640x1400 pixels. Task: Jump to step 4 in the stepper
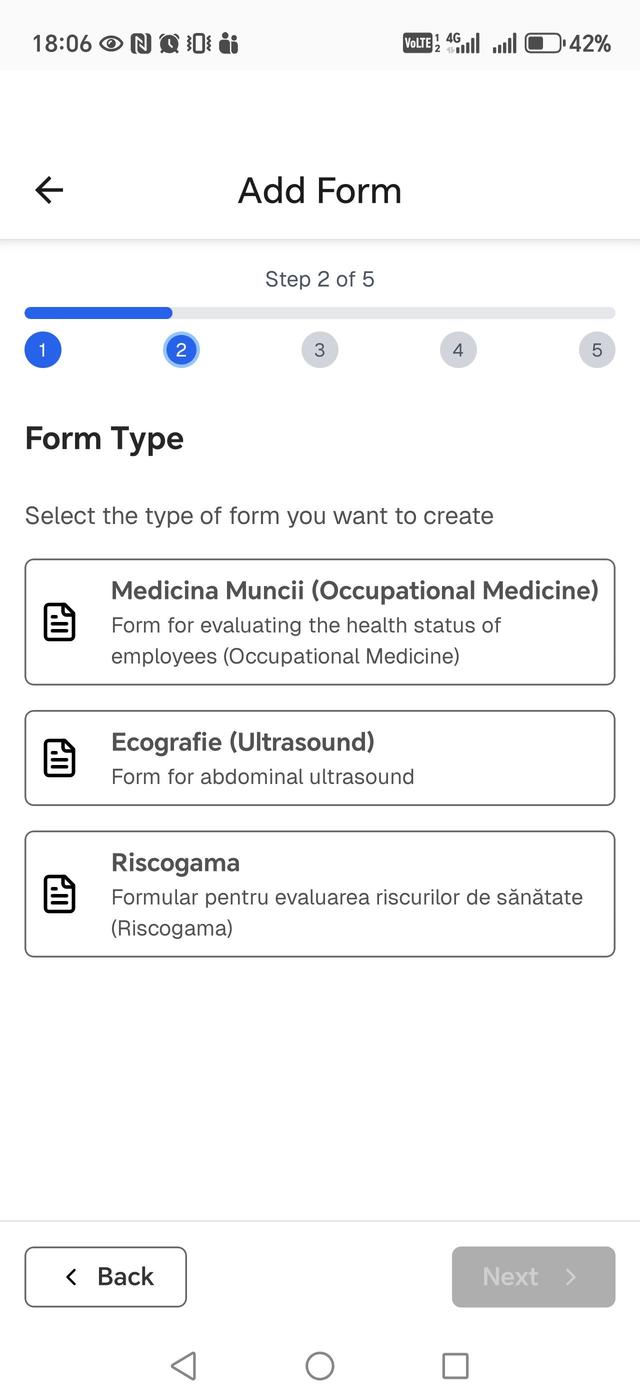pyautogui.click(x=458, y=350)
